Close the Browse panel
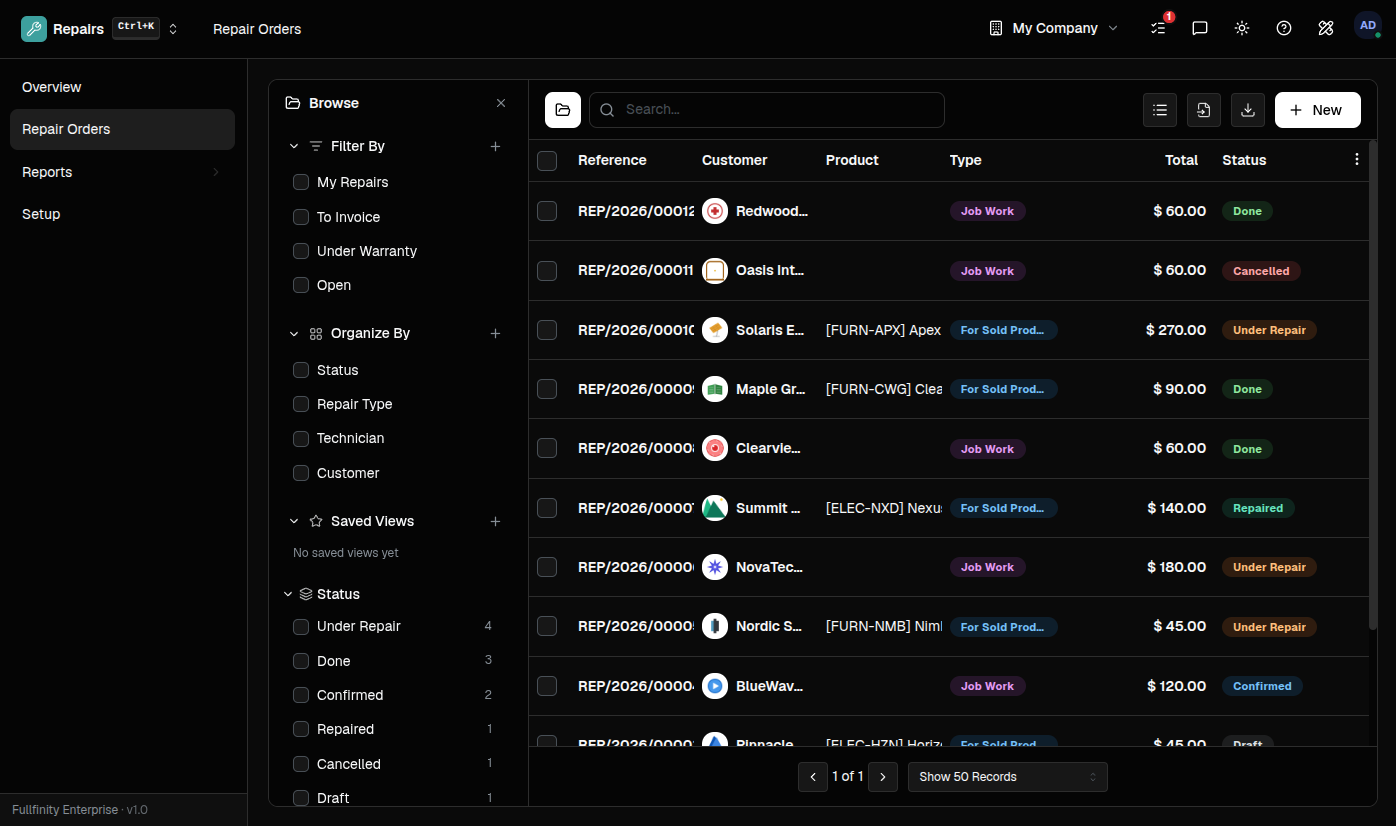This screenshot has width=1396, height=826. [501, 103]
